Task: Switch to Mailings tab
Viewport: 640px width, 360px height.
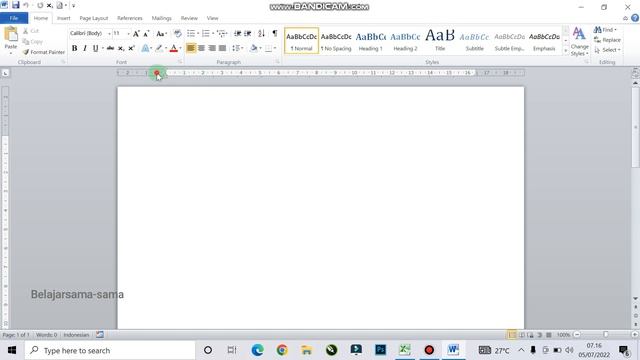Action: 162,18
